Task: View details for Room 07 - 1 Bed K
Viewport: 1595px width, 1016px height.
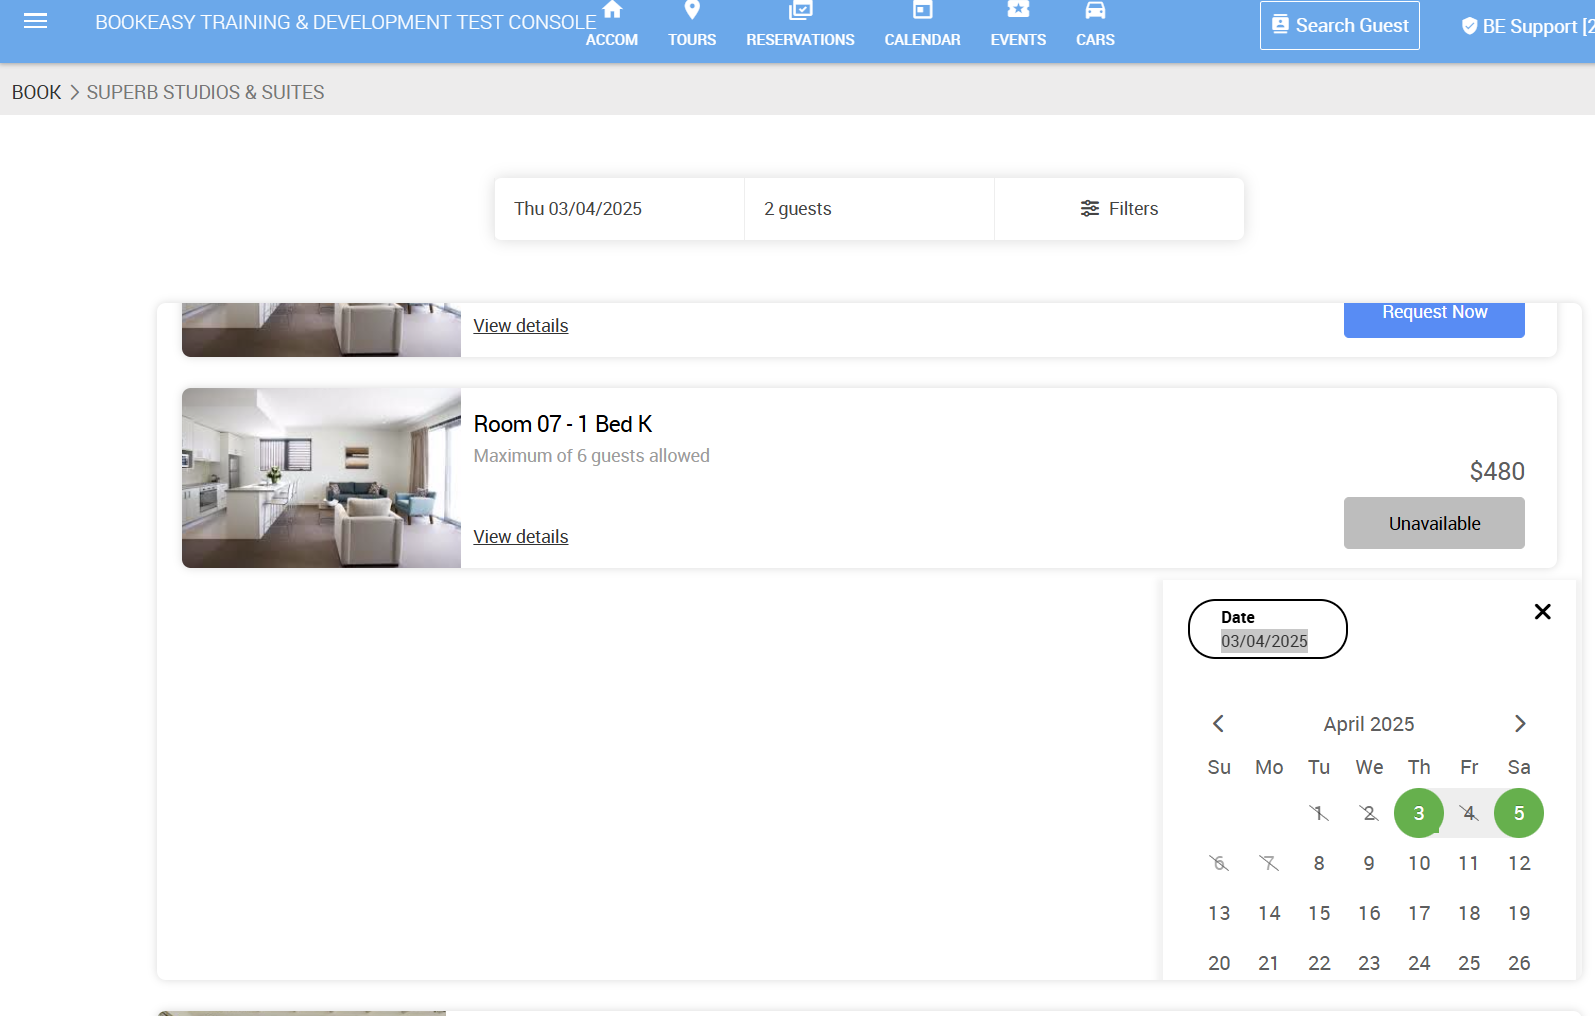Action: pos(520,537)
